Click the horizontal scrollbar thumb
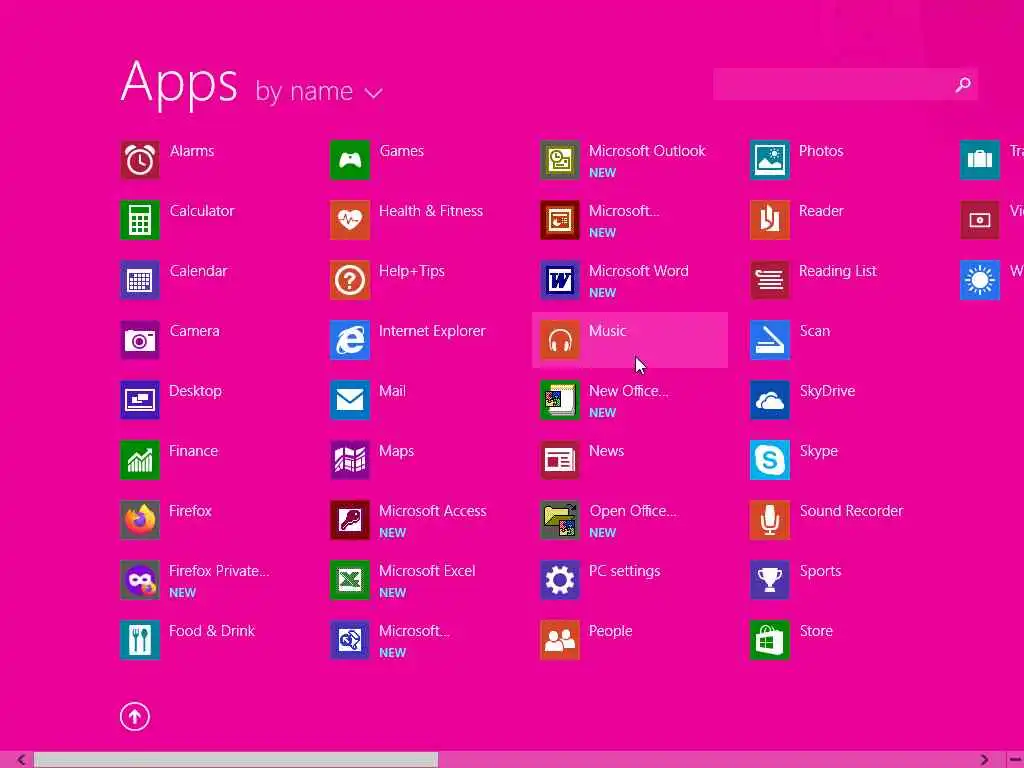Image resolution: width=1024 pixels, height=768 pixels. coord(236,760)
